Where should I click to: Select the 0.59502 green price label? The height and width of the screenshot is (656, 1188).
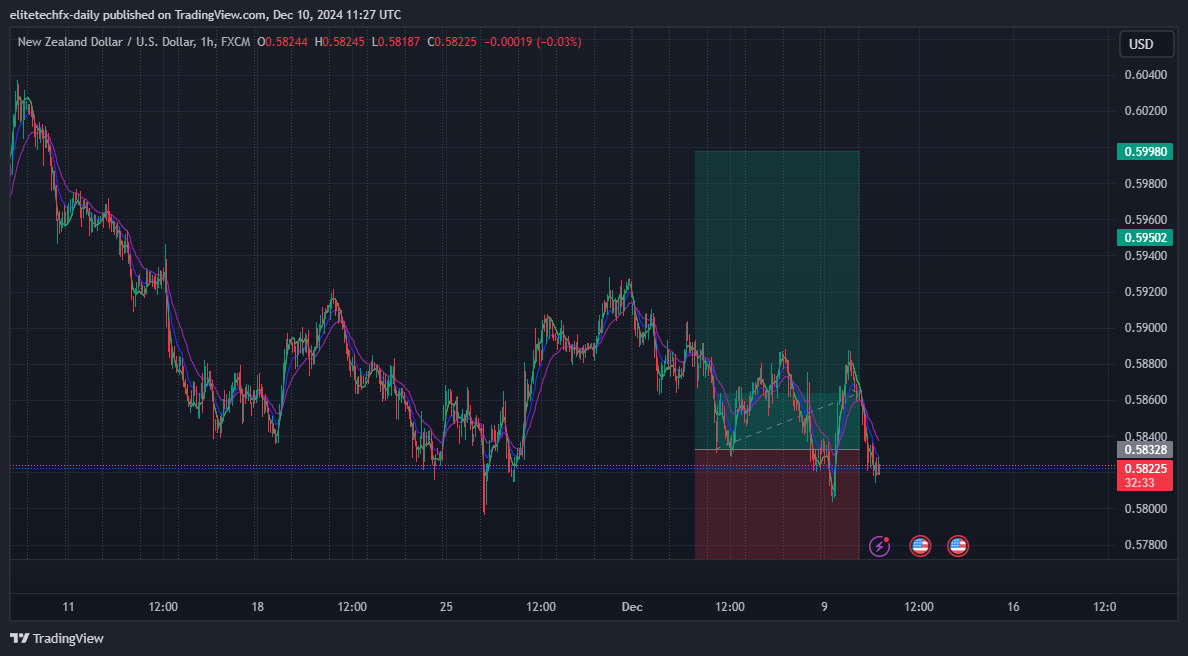point(1145,238)
